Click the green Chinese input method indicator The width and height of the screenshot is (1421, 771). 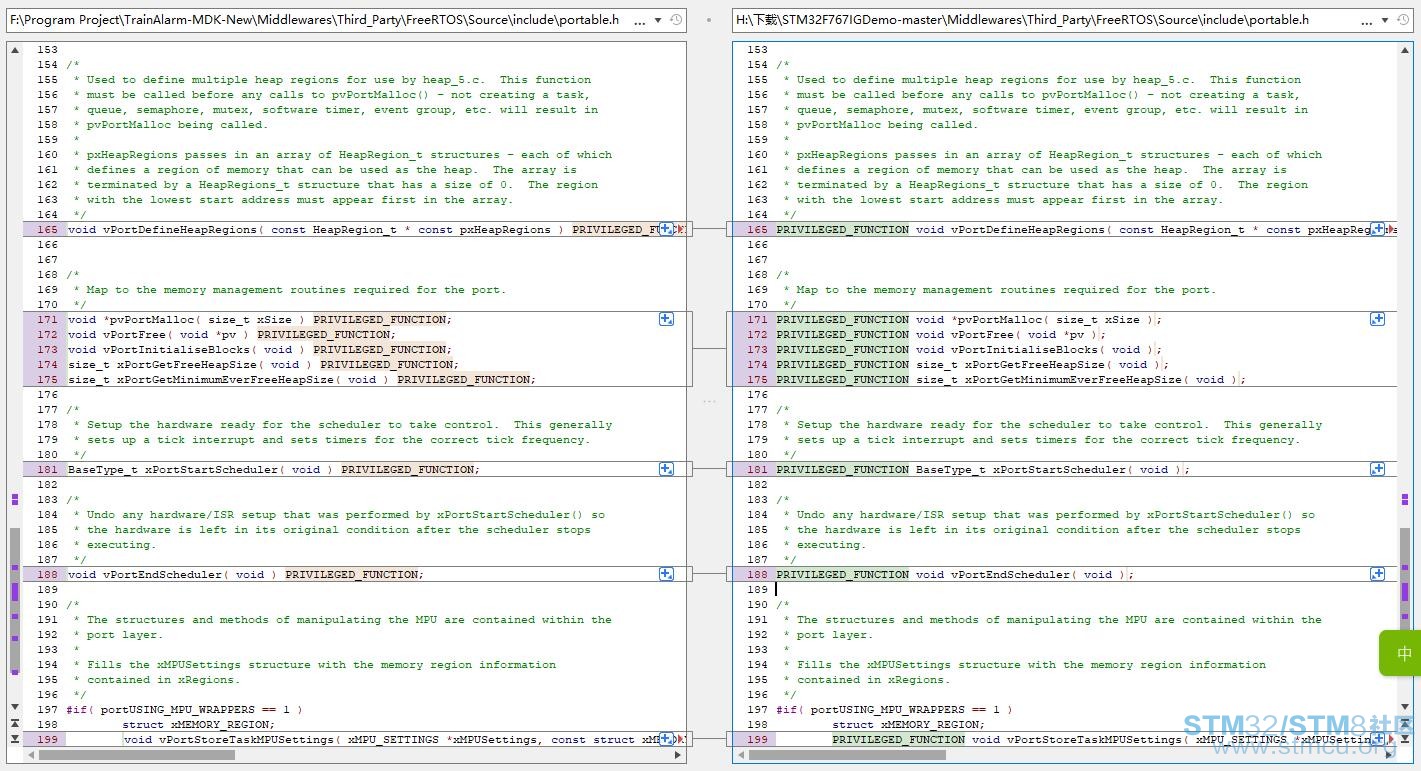[x=1401, y=653]
